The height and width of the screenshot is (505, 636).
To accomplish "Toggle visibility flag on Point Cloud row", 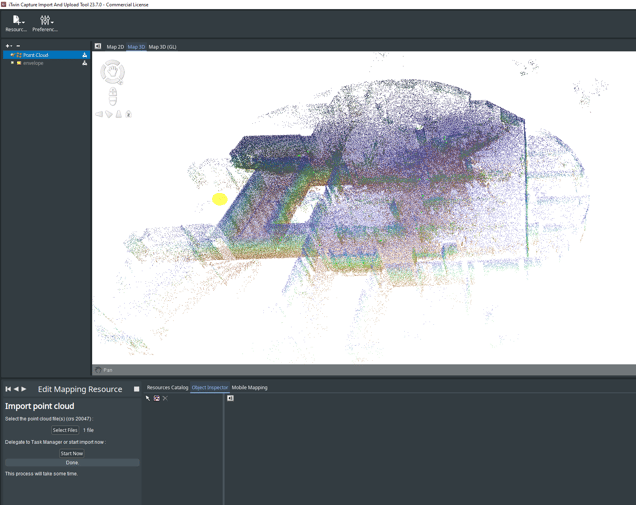I will [x=85, y=55].
